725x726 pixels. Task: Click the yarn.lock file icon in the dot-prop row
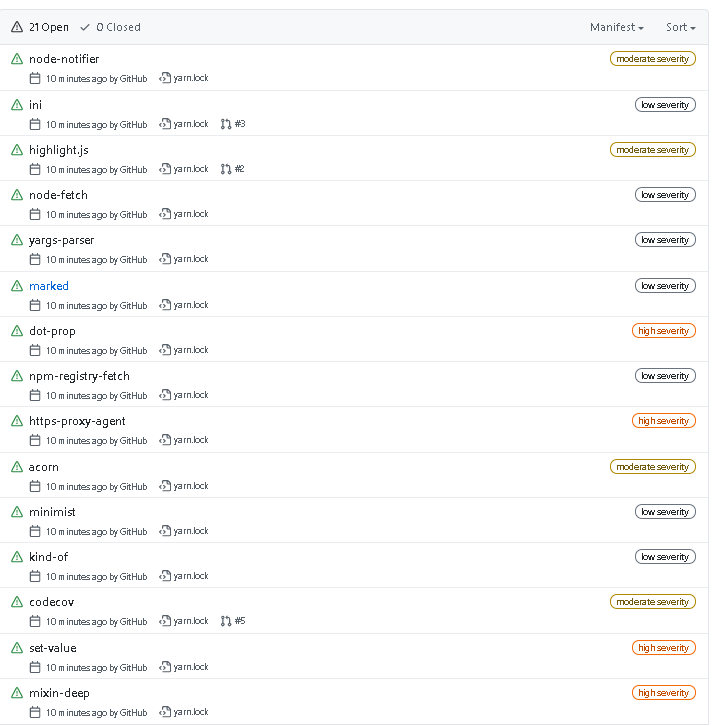(165, 350)
